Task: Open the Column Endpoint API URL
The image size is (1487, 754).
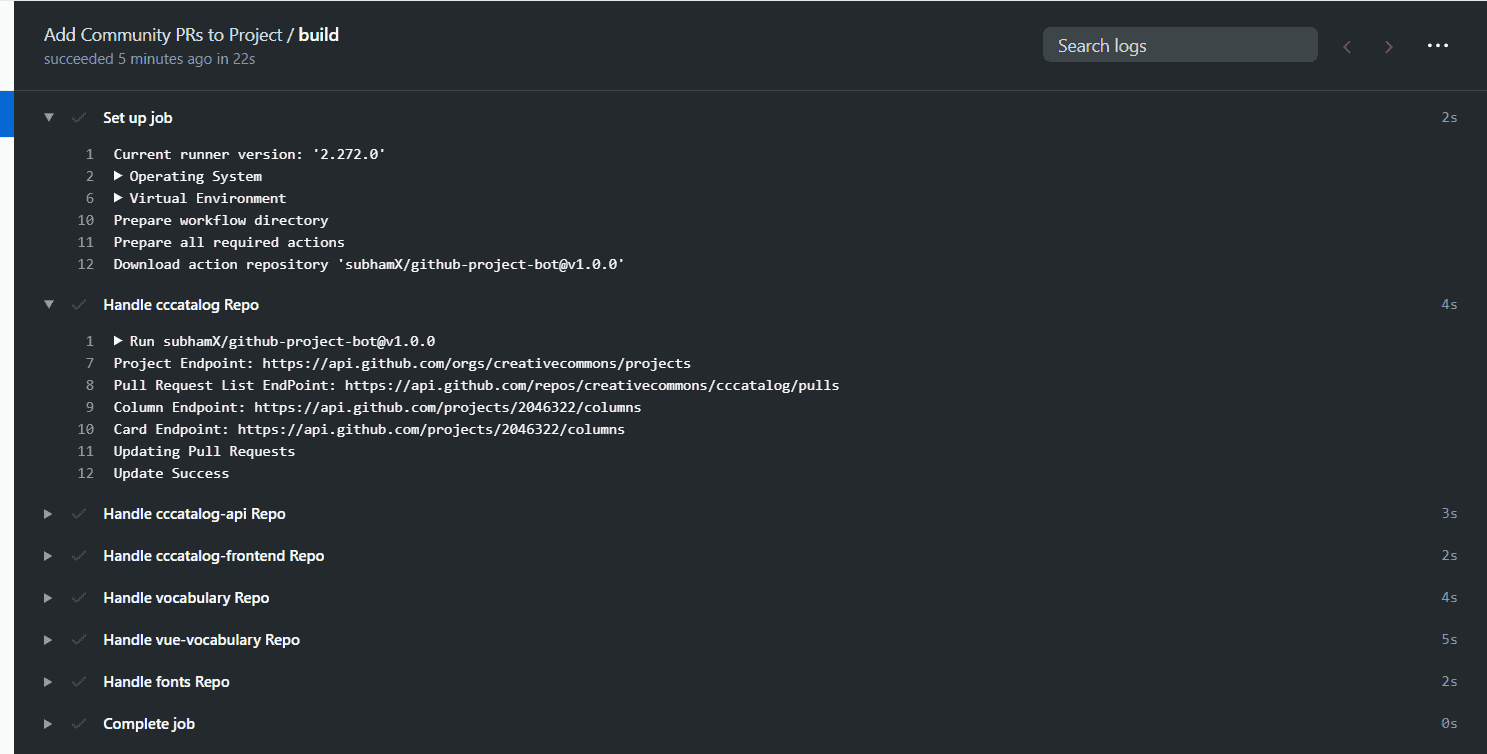Action: pos(448,407)
